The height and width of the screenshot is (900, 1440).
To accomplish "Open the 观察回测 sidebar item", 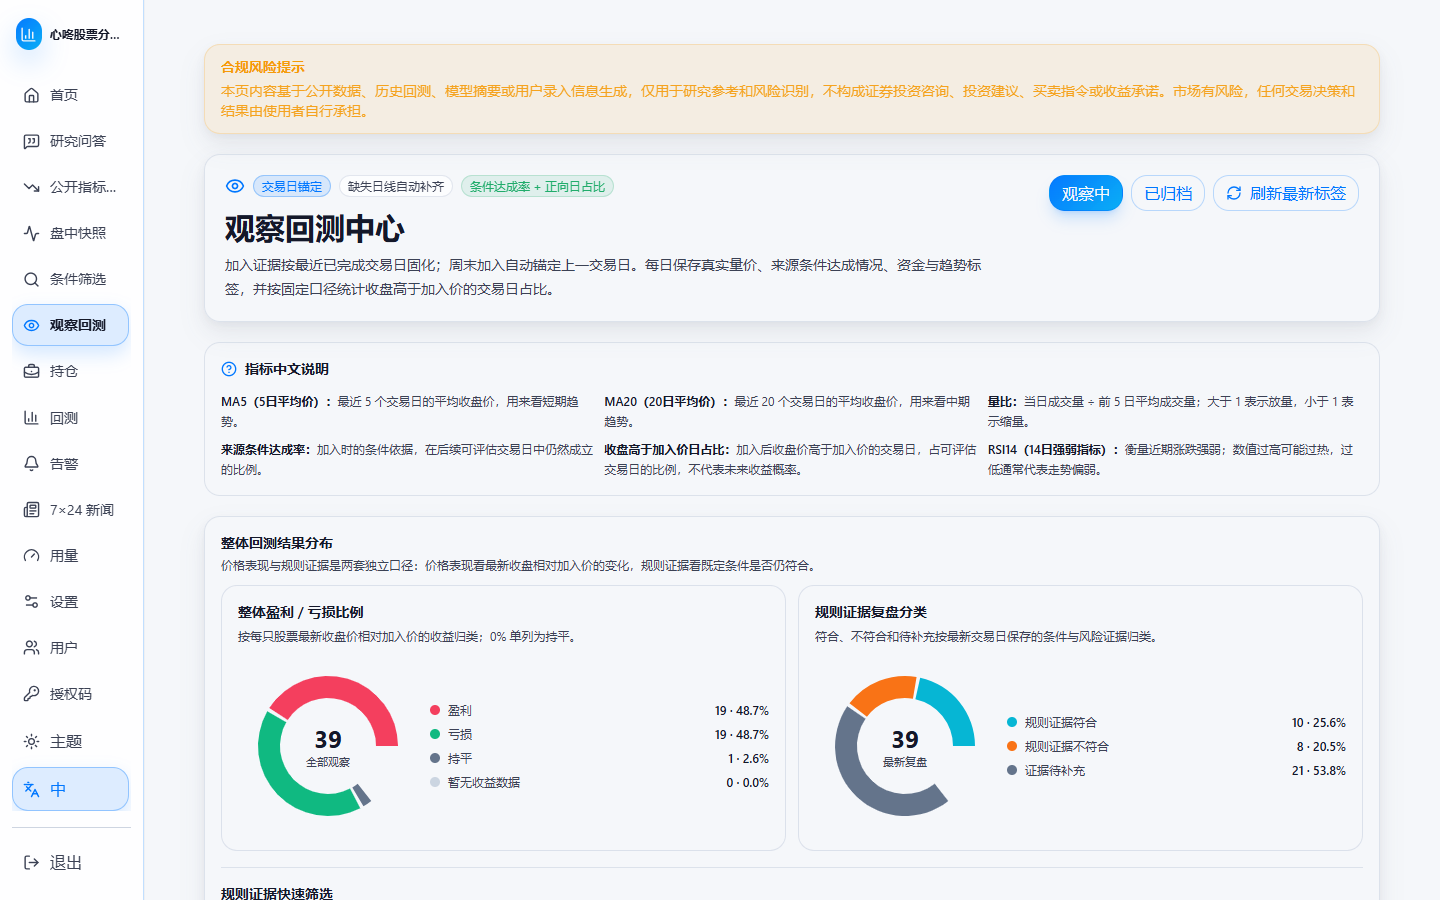I will pyautogui.click(x=70, y=325).
